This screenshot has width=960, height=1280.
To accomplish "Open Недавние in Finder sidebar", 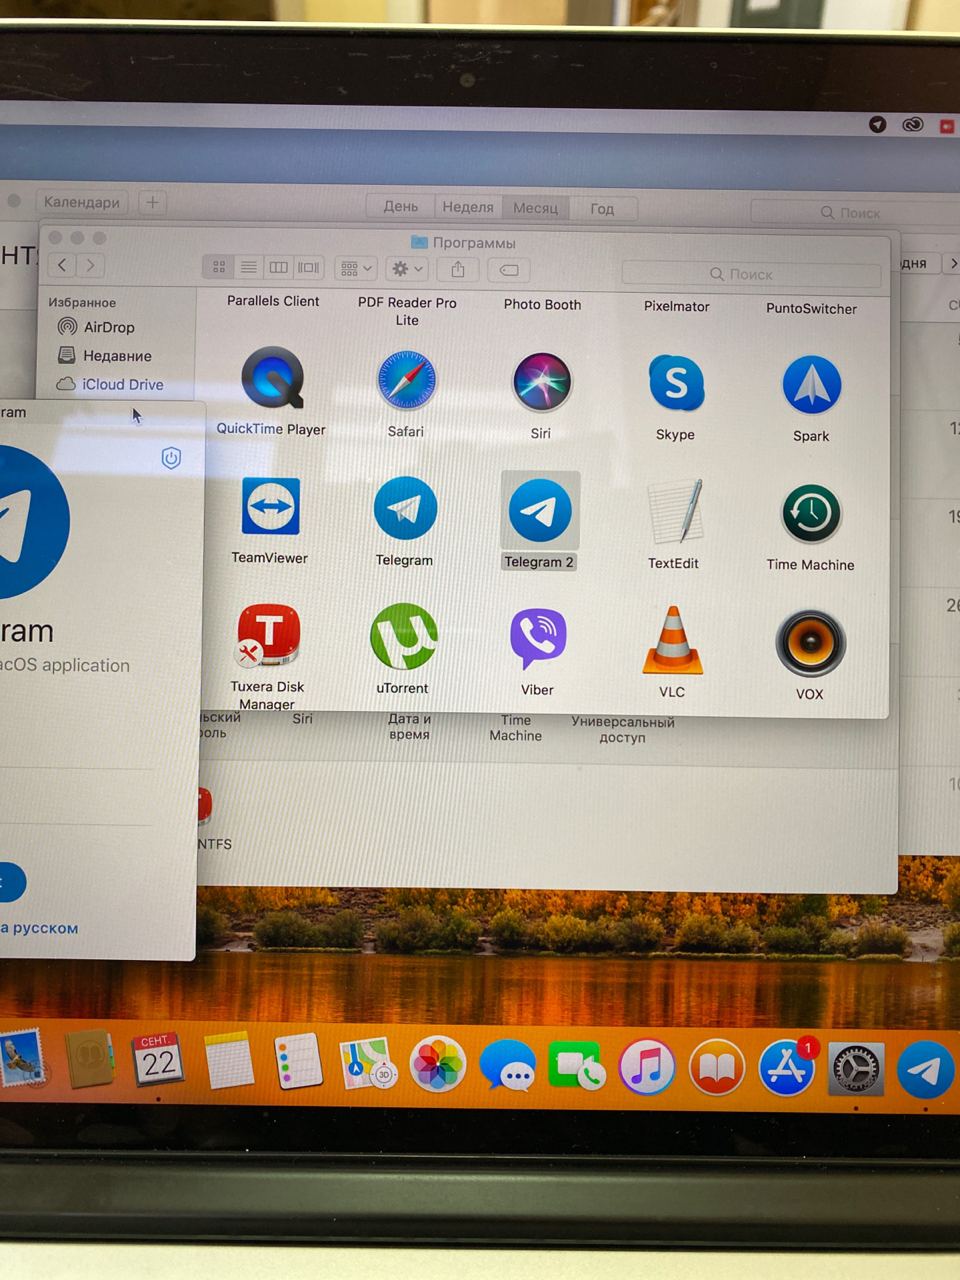I will click(105, 355).
